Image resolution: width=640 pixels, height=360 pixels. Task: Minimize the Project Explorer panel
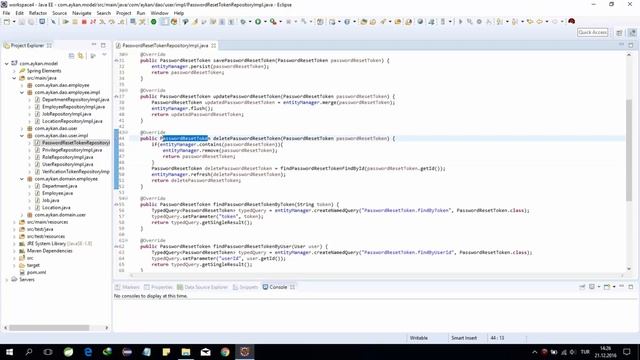(94, 45)
